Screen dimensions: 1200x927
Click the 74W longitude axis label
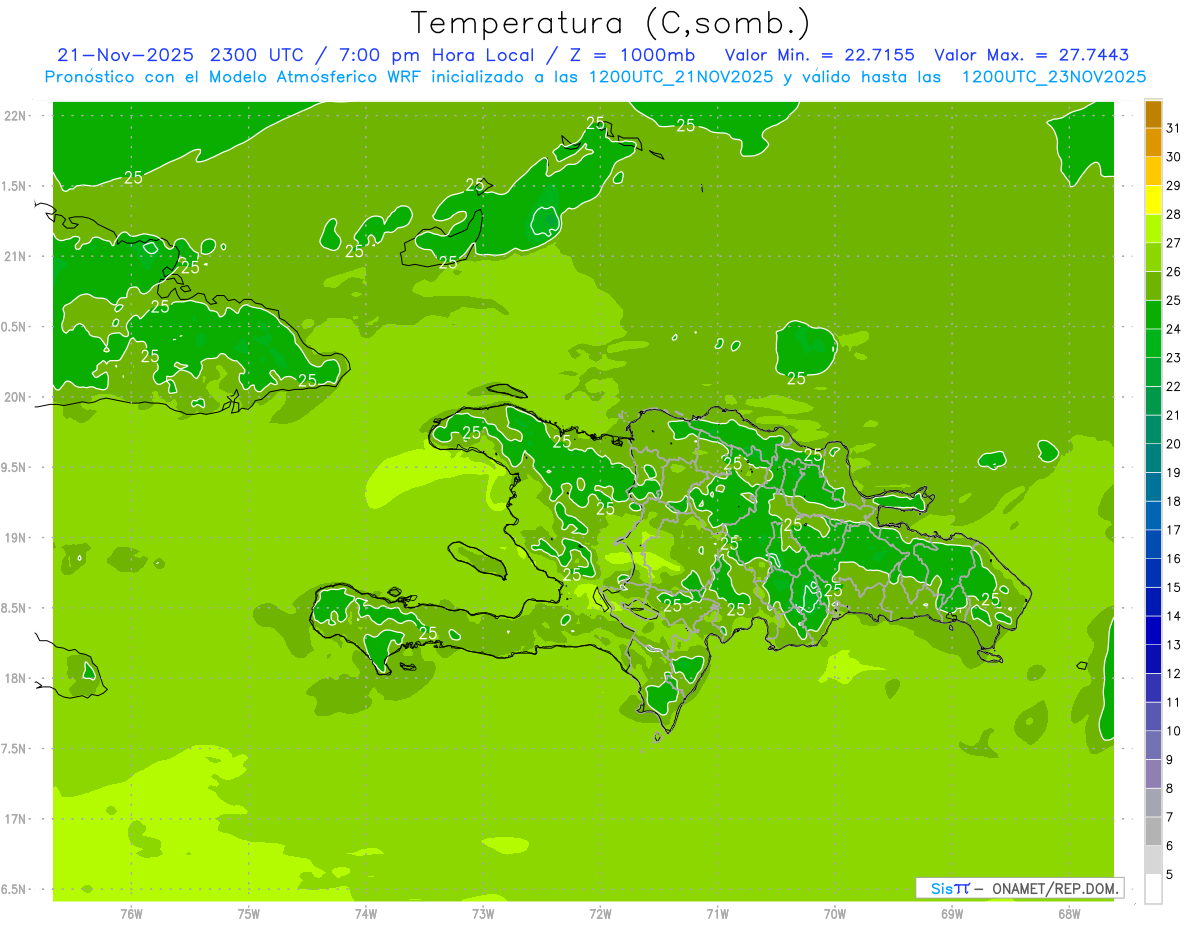pos(366,914)
